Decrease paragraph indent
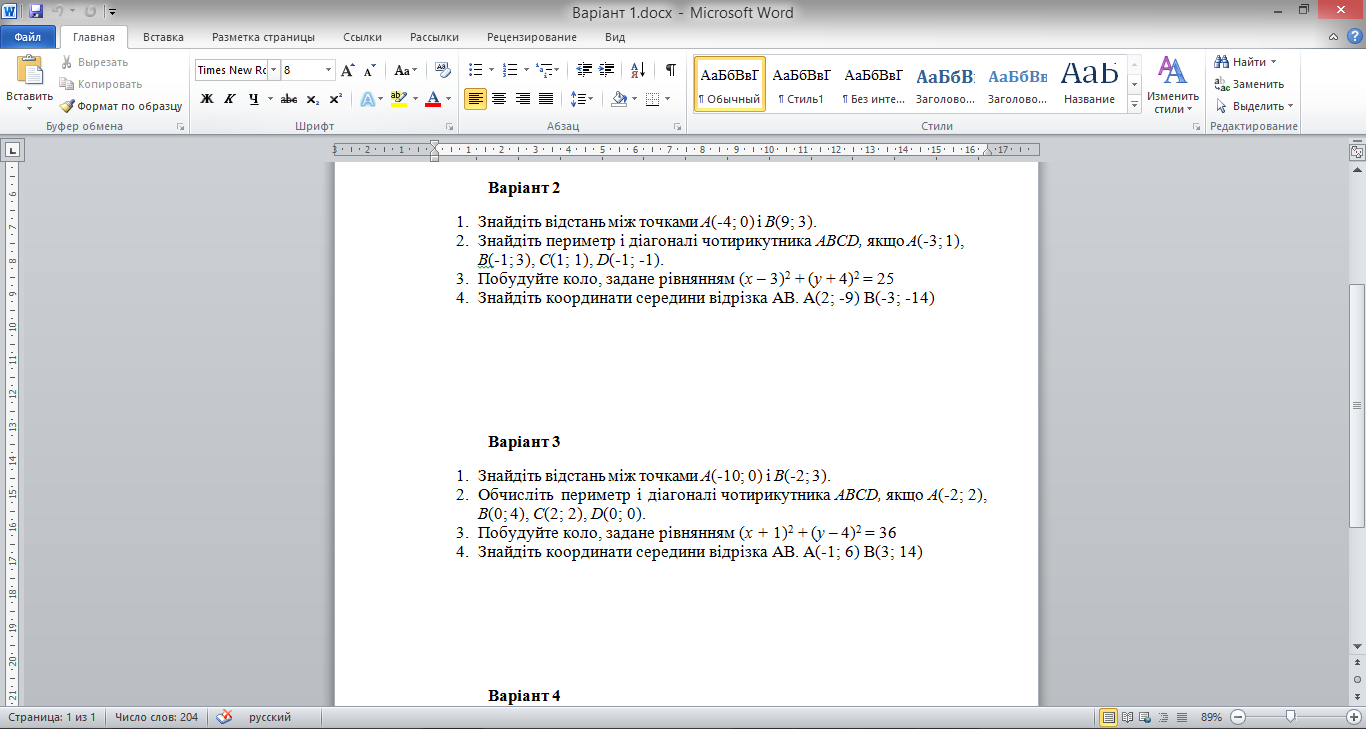 tap(584, 70)
